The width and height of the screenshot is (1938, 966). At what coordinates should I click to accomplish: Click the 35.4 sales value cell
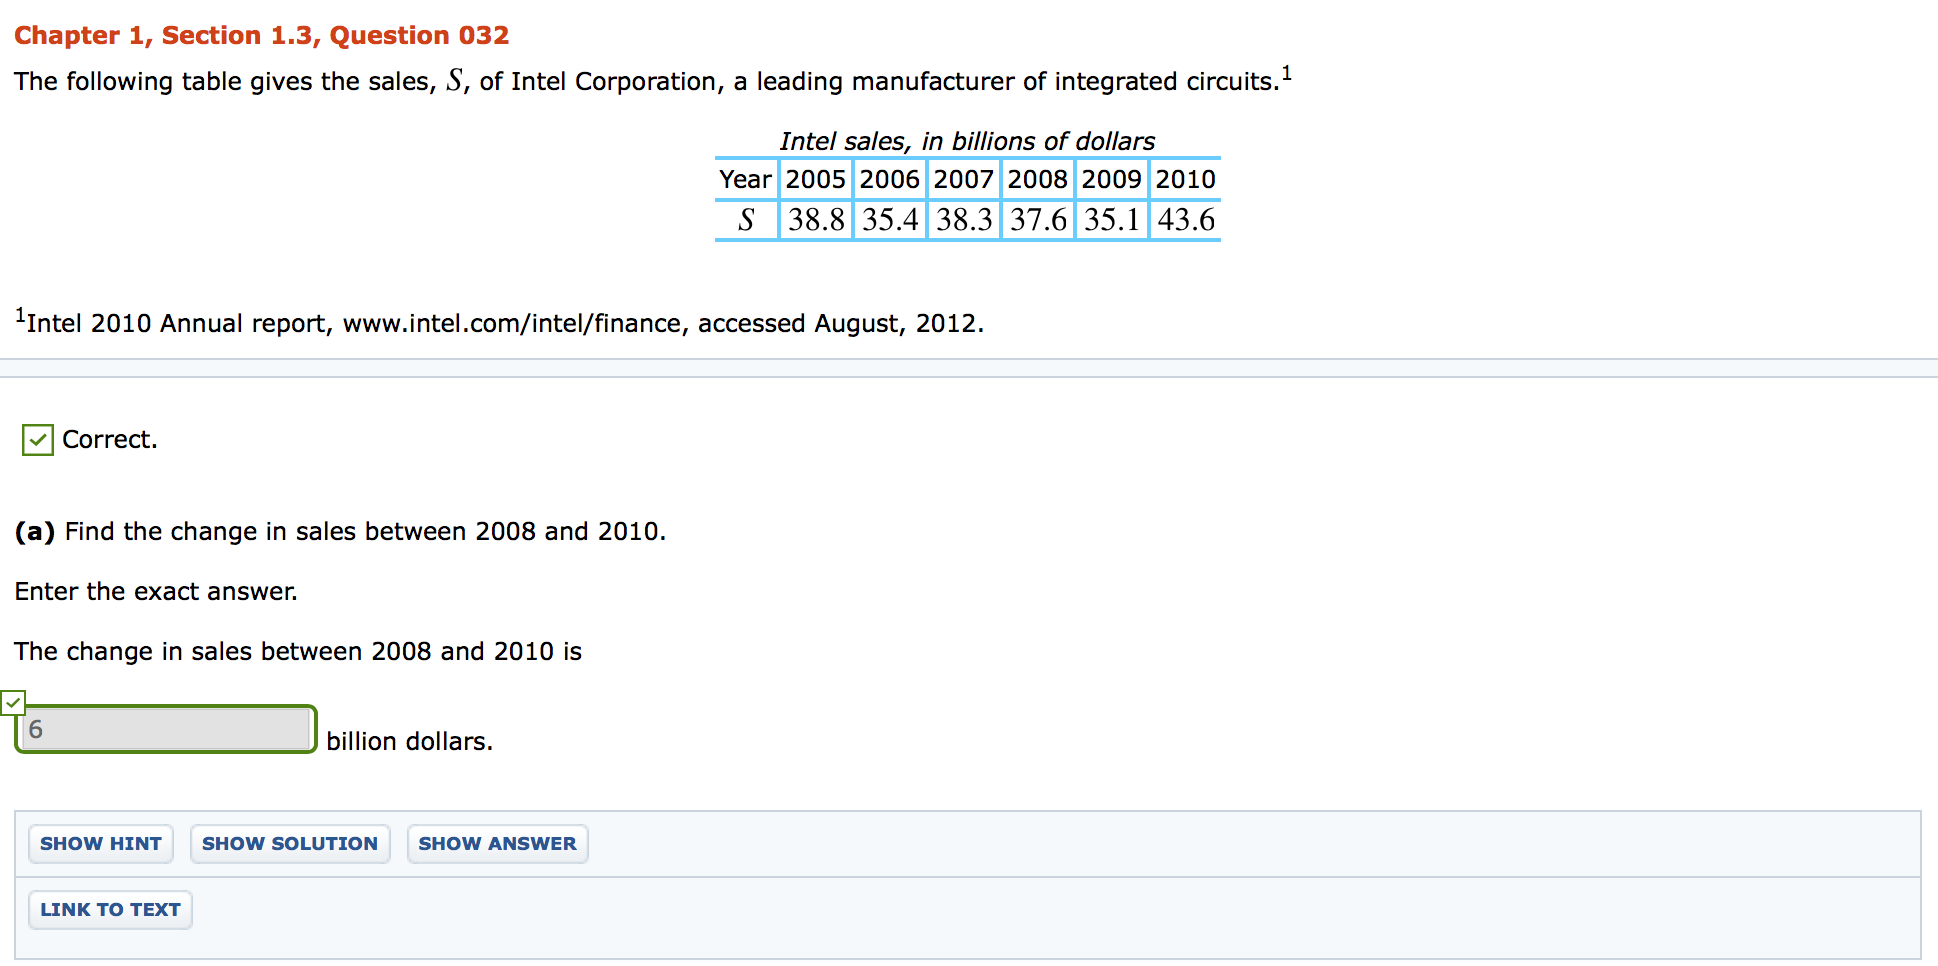click(x=890, y=220)
